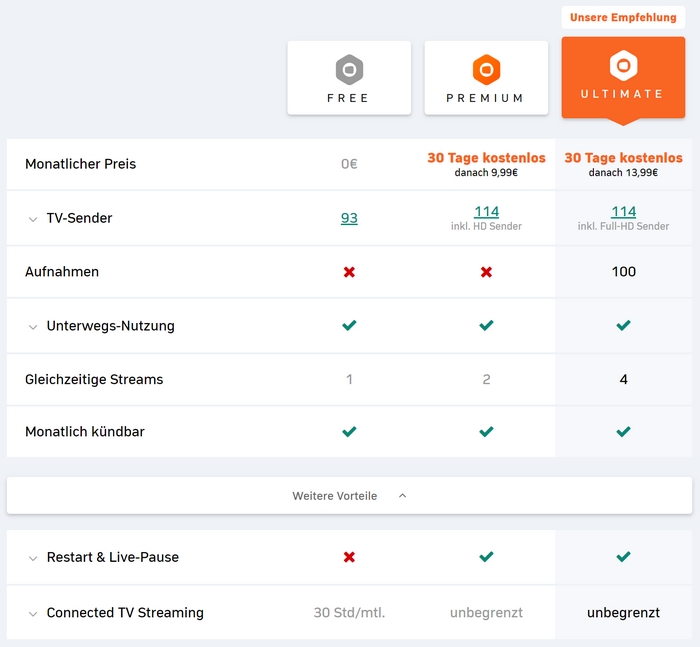Click the '1' Gleichzeitige Streams value

coord(349,379)
